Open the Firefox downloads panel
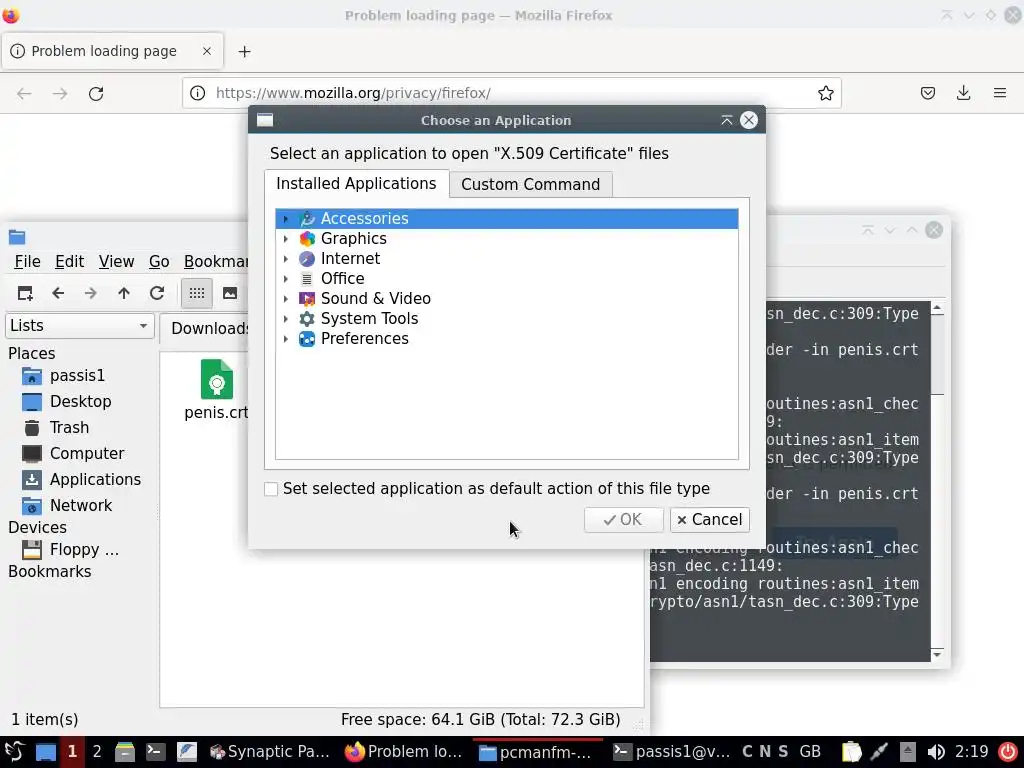This screenshot has width=1024, height=768. (963, 93)
